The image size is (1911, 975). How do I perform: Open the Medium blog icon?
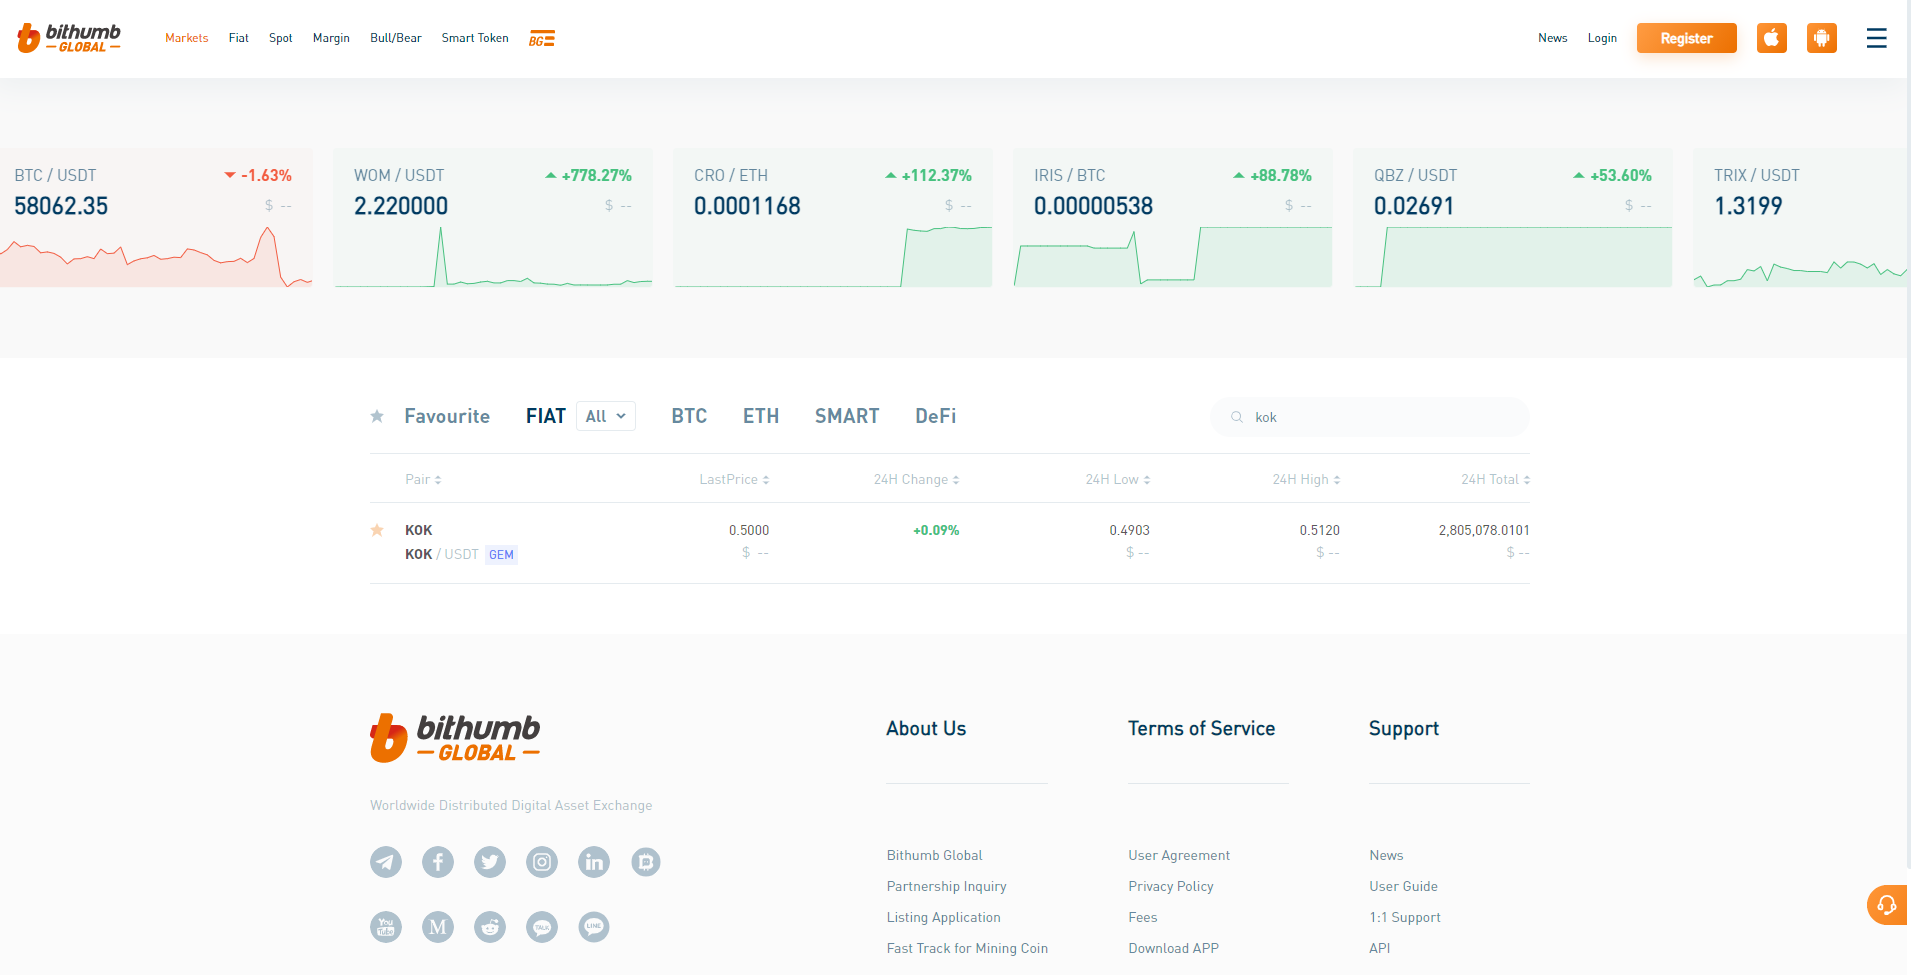point(438,927)
